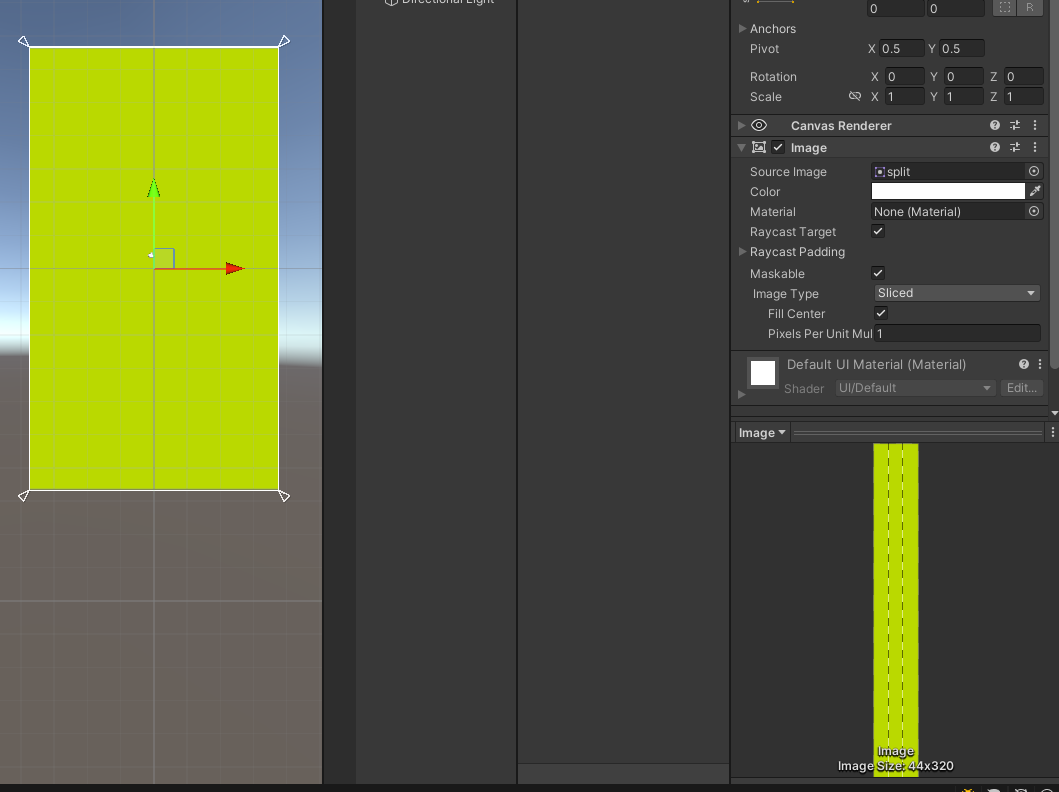The image size is (1059, 792).
Task: Click red X-axis move gizmo arrow
Action: pos(234,269)
